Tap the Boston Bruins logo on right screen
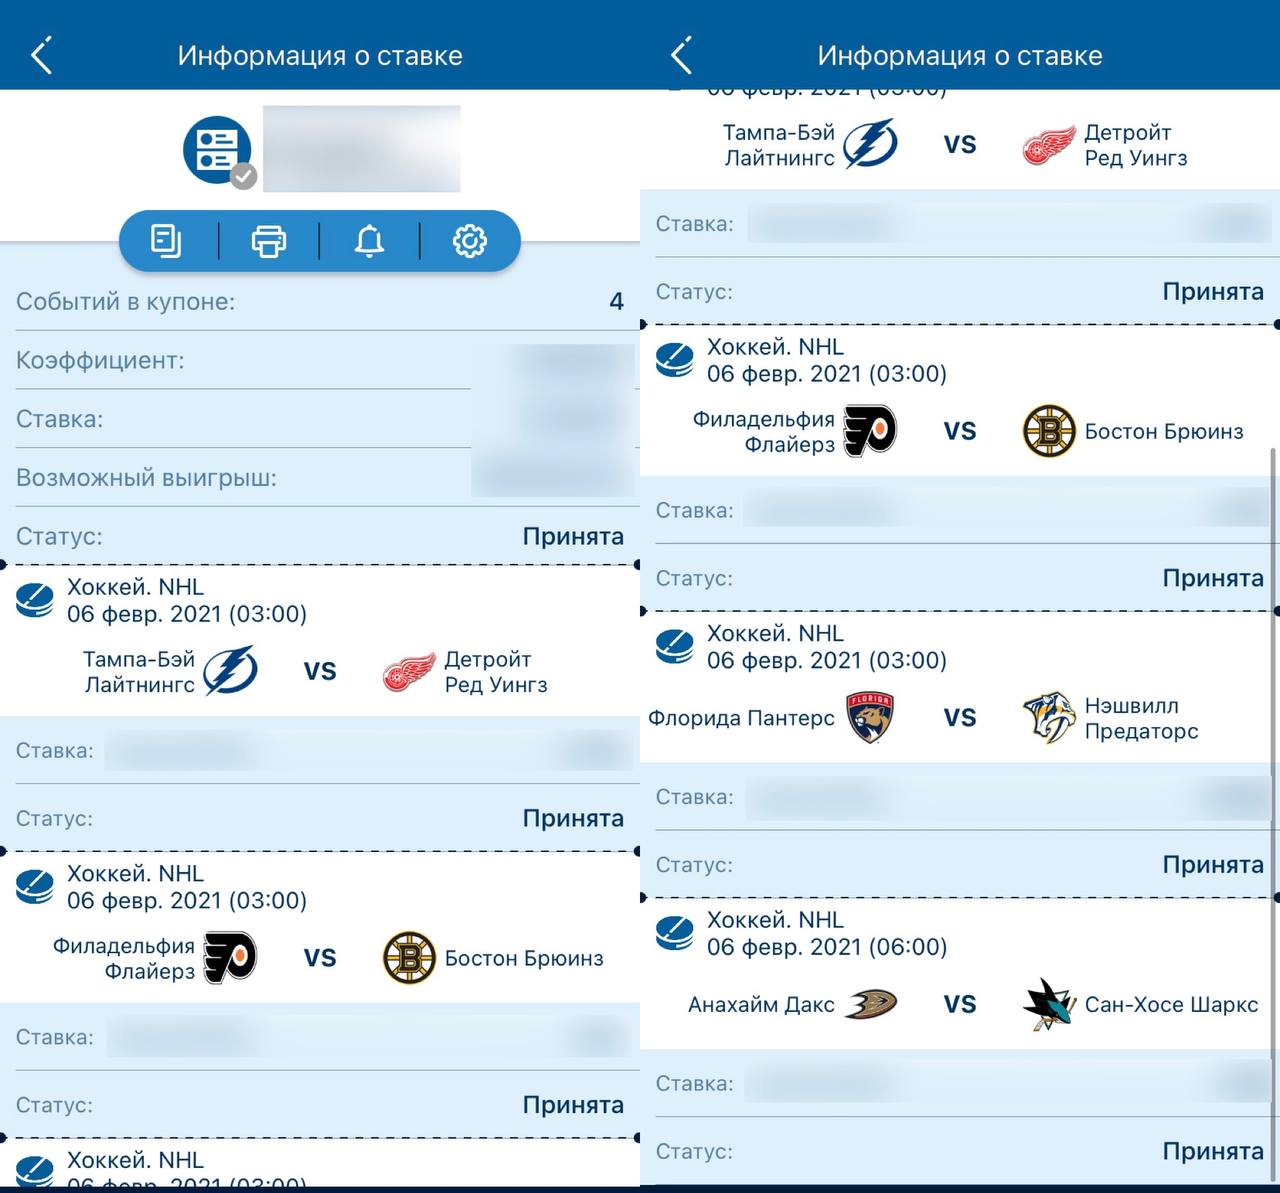This screenshot has width=1280, height=1193. (x=1049, y=431)
